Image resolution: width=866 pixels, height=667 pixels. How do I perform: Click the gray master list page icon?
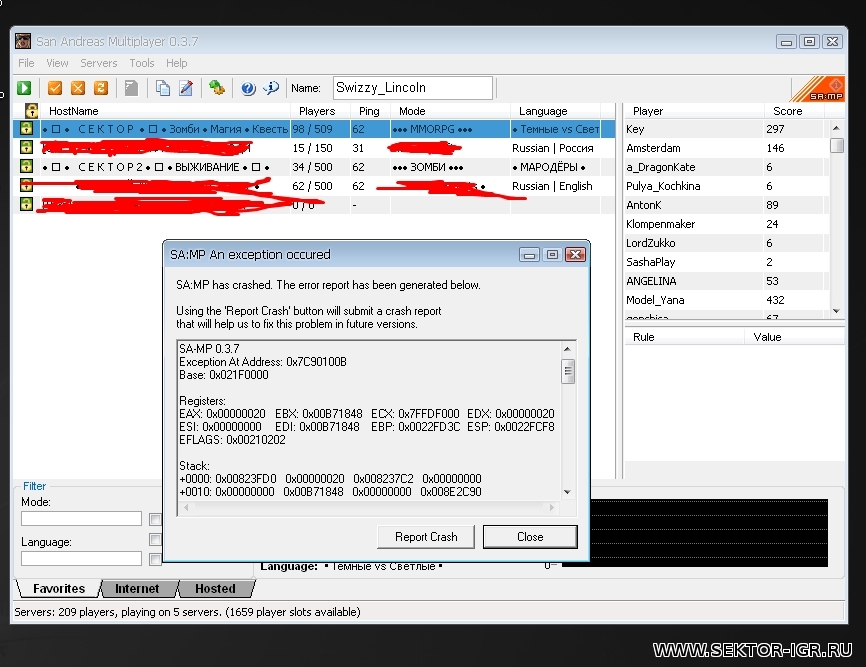[x=131, y=88]
